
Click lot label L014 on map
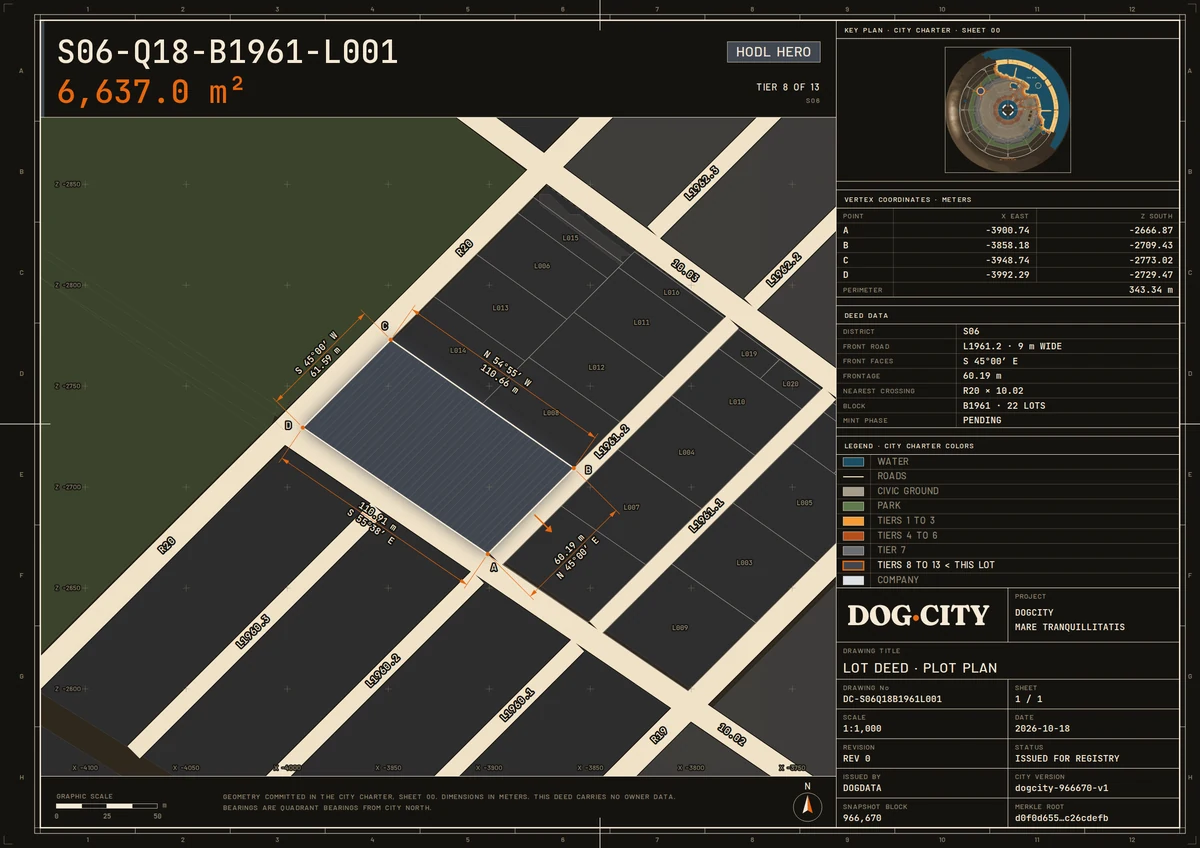458,351
